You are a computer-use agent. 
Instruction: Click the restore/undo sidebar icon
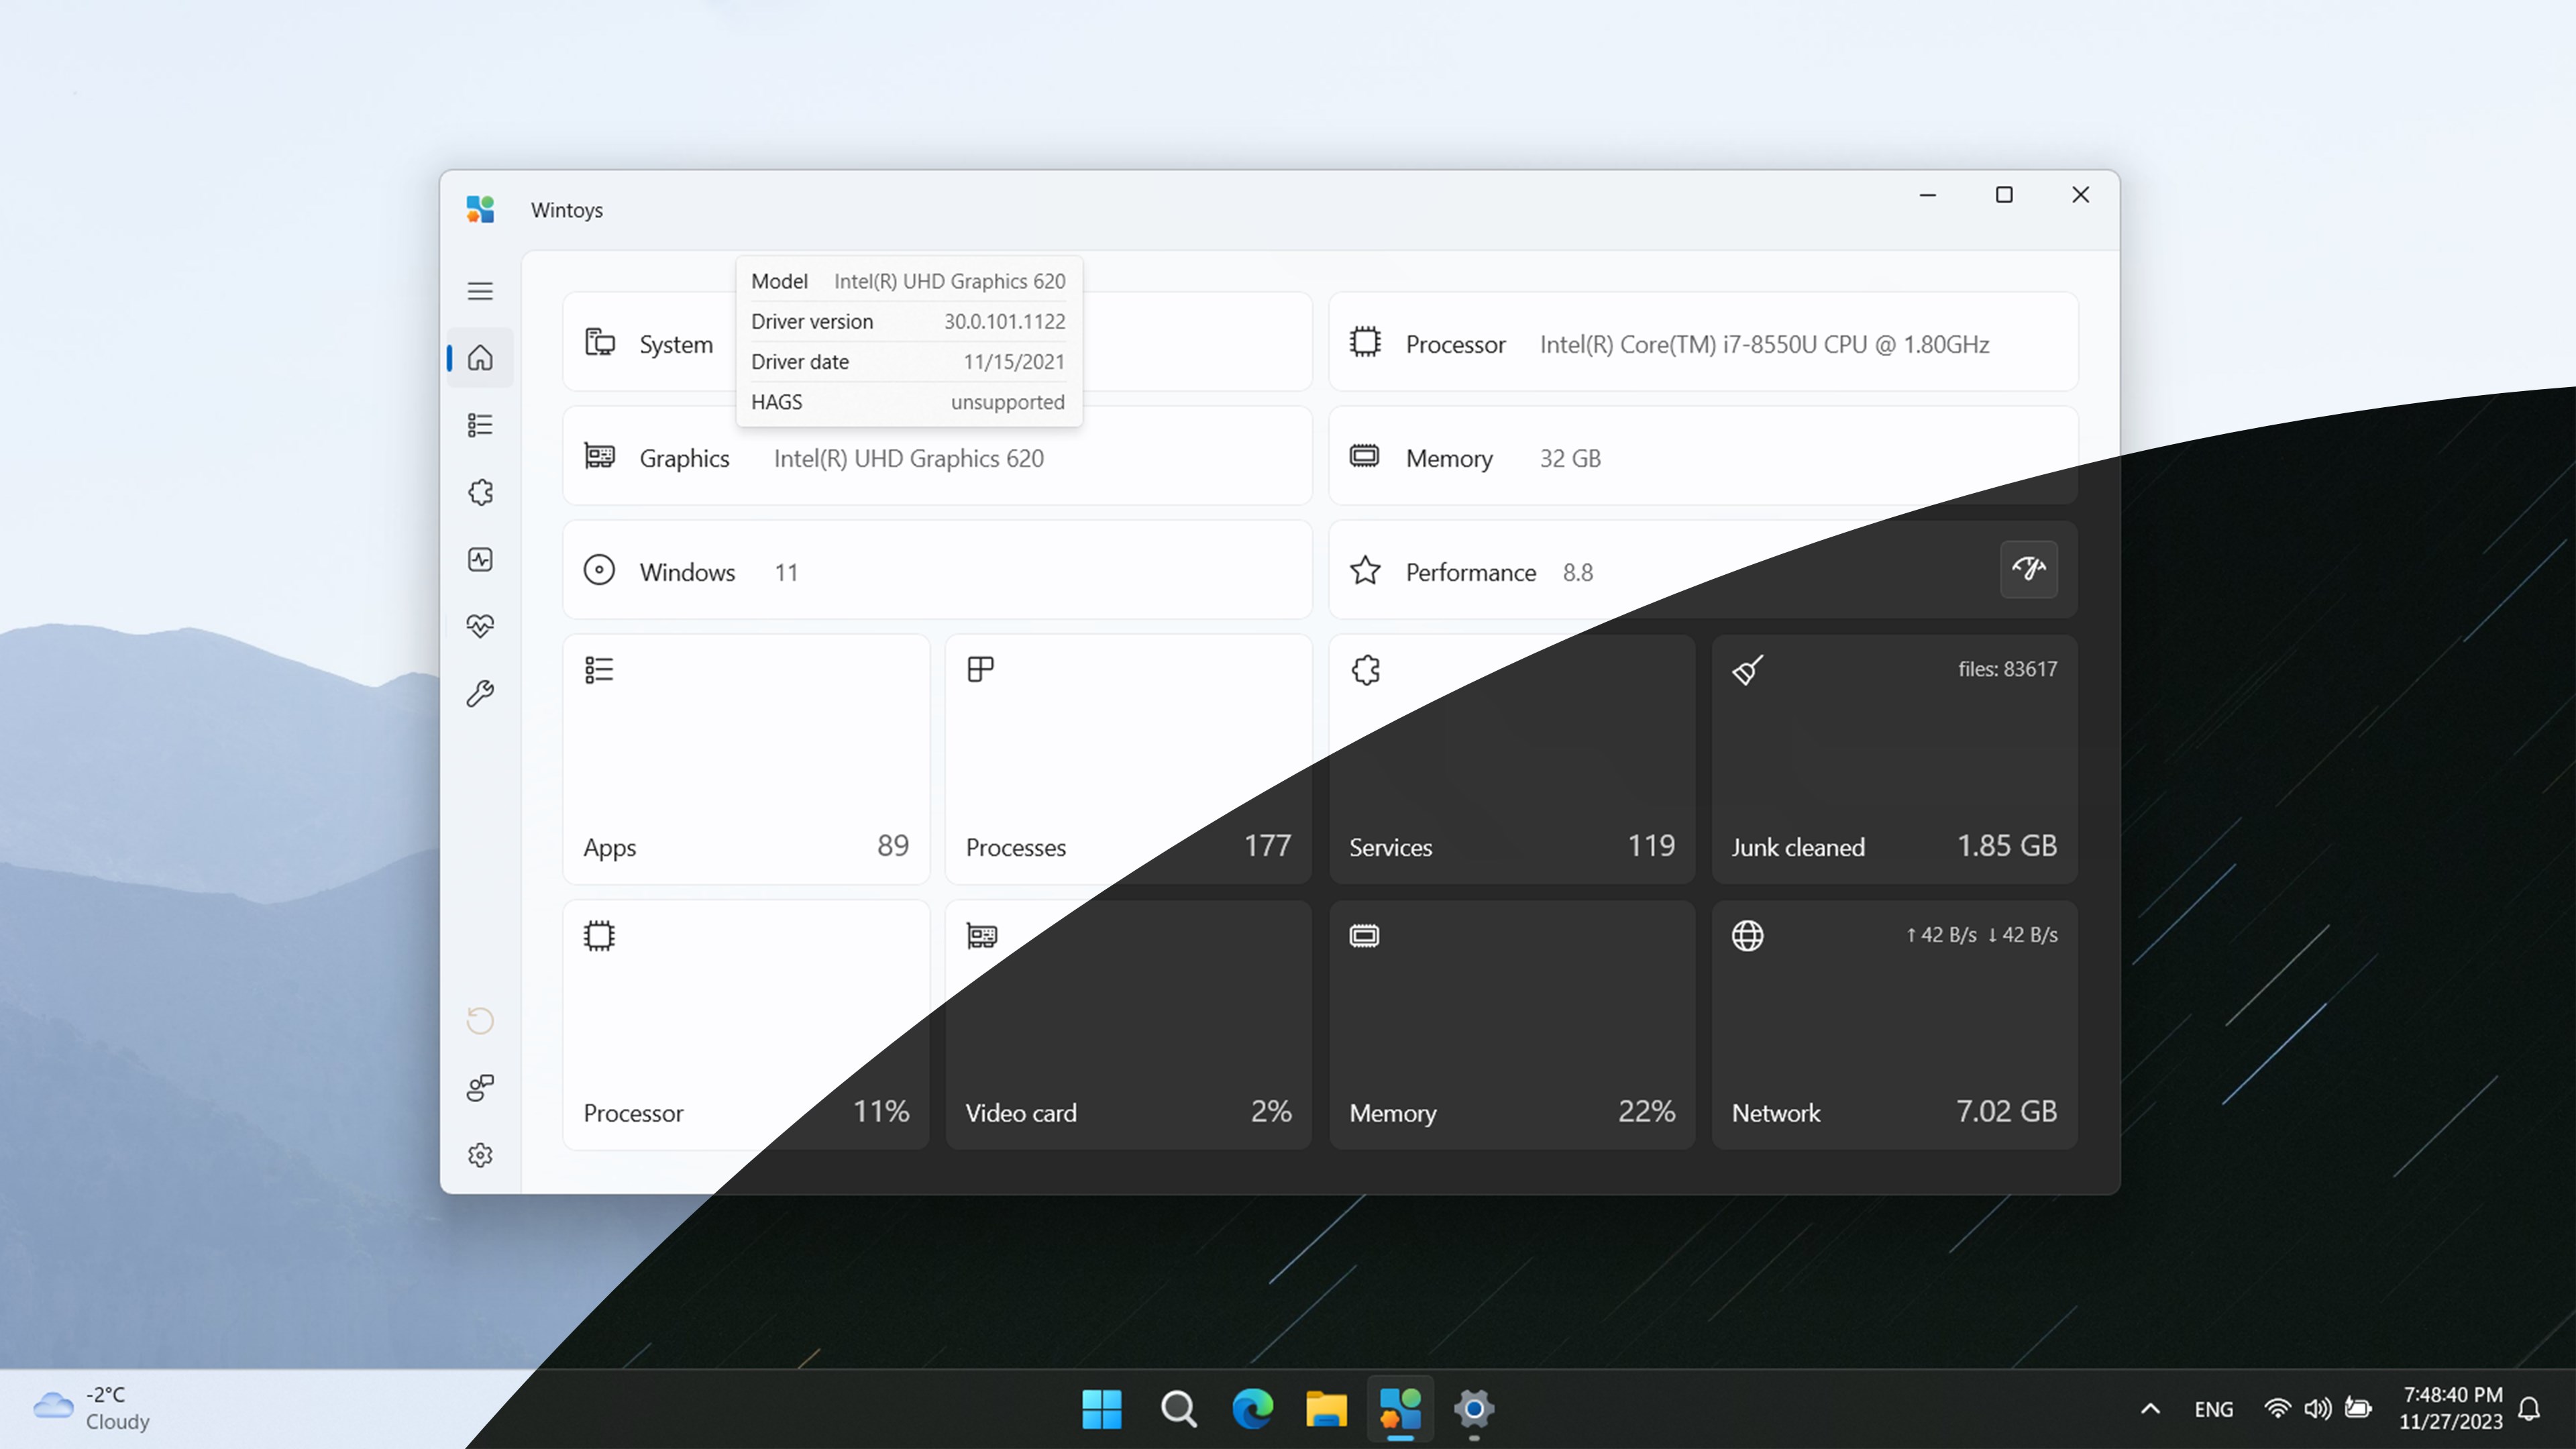point(480,1020)
